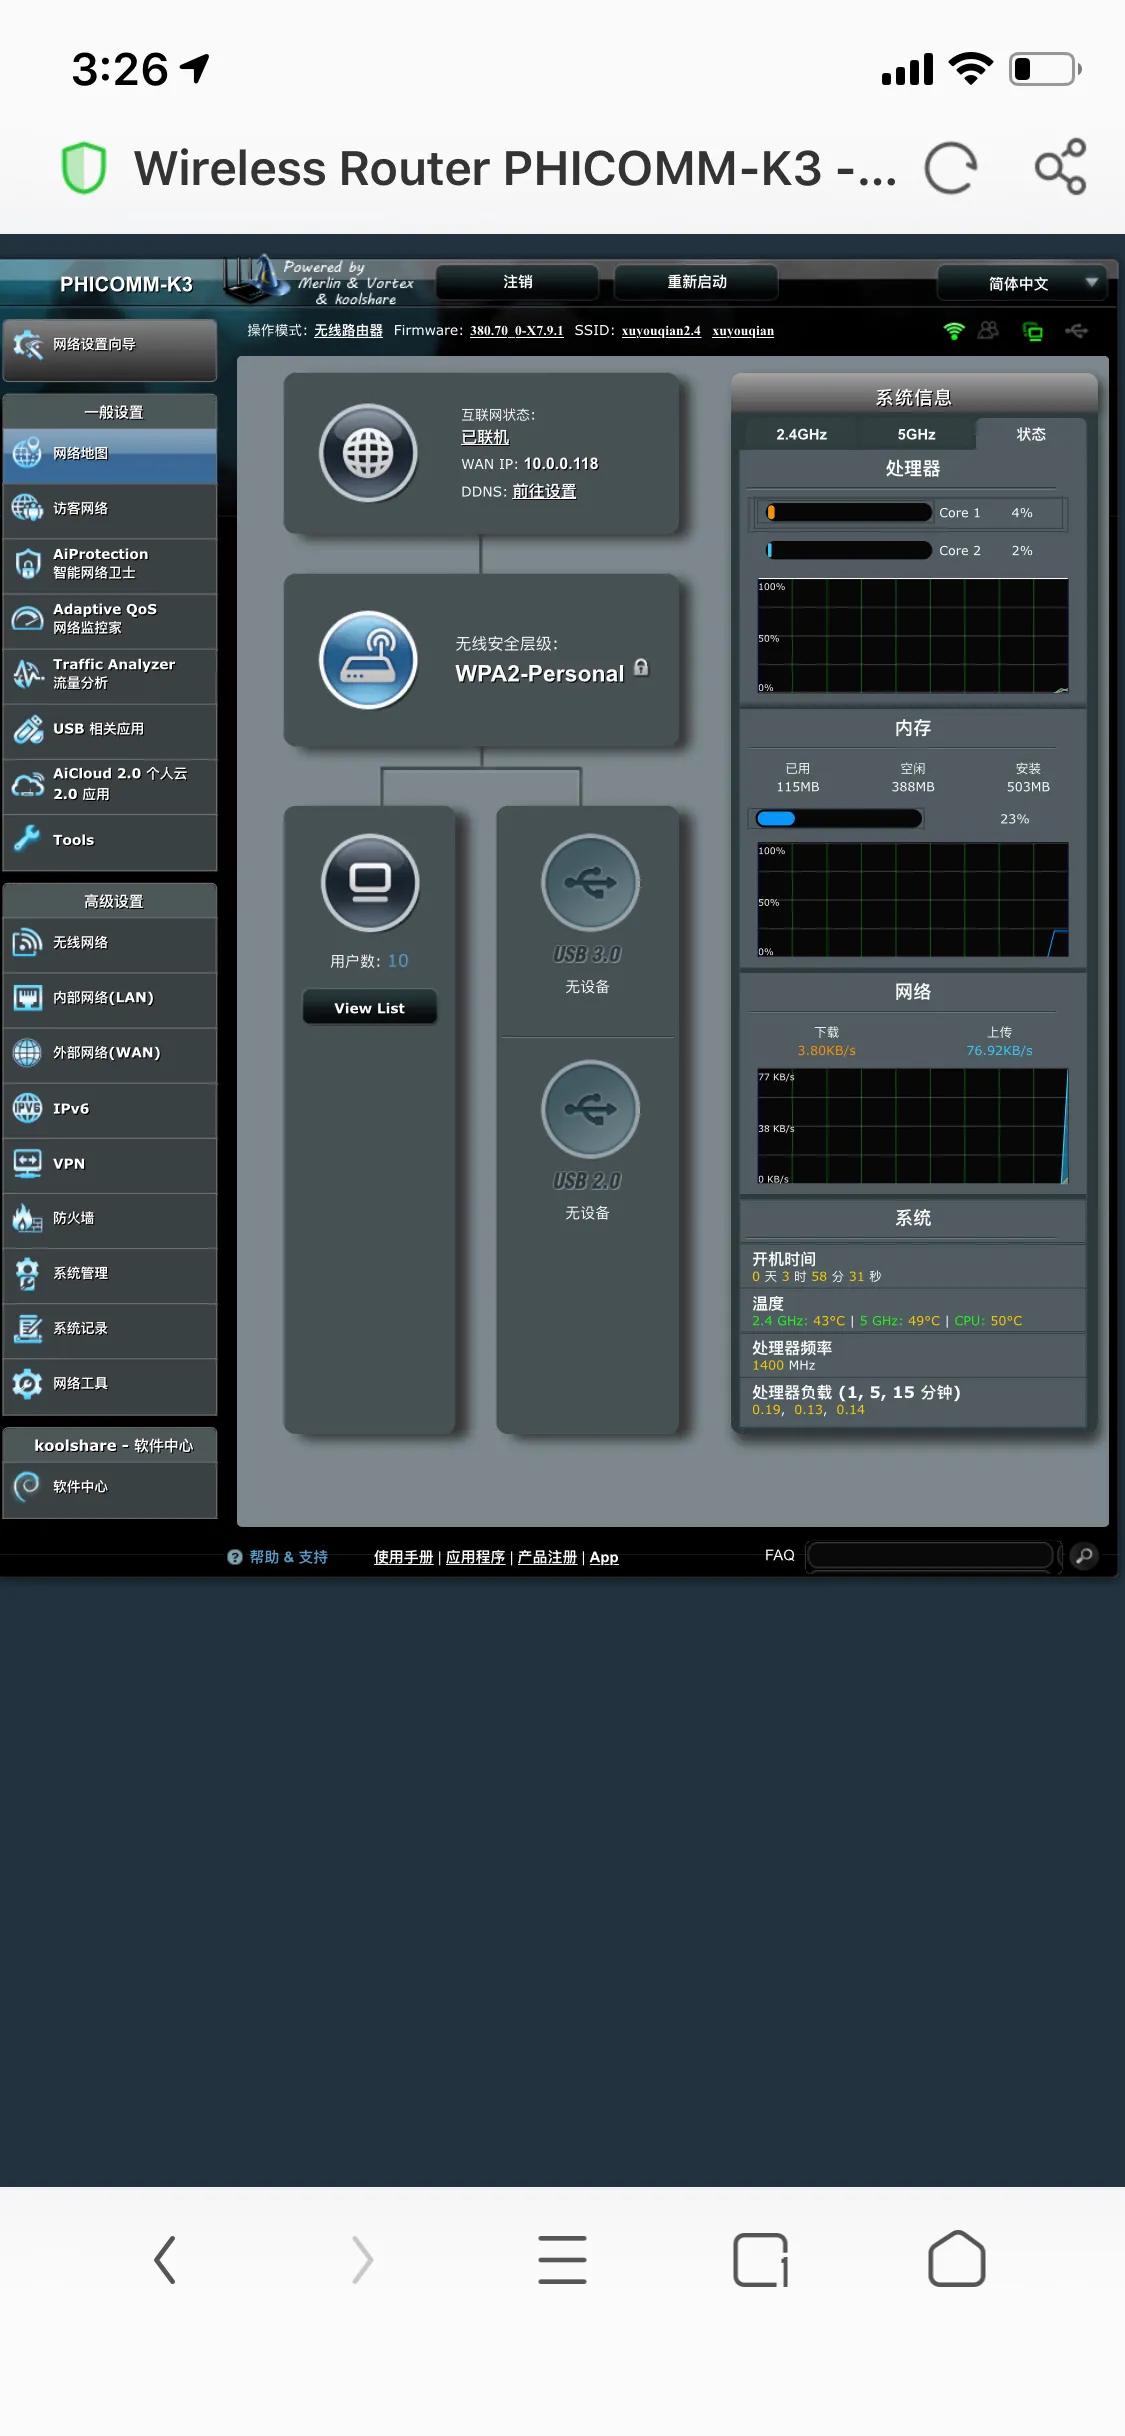Open 外部网络(WAN) settings
Image resolution: width=1125 pixels, height=2436 pixels.
click(x=110, y=1053)
